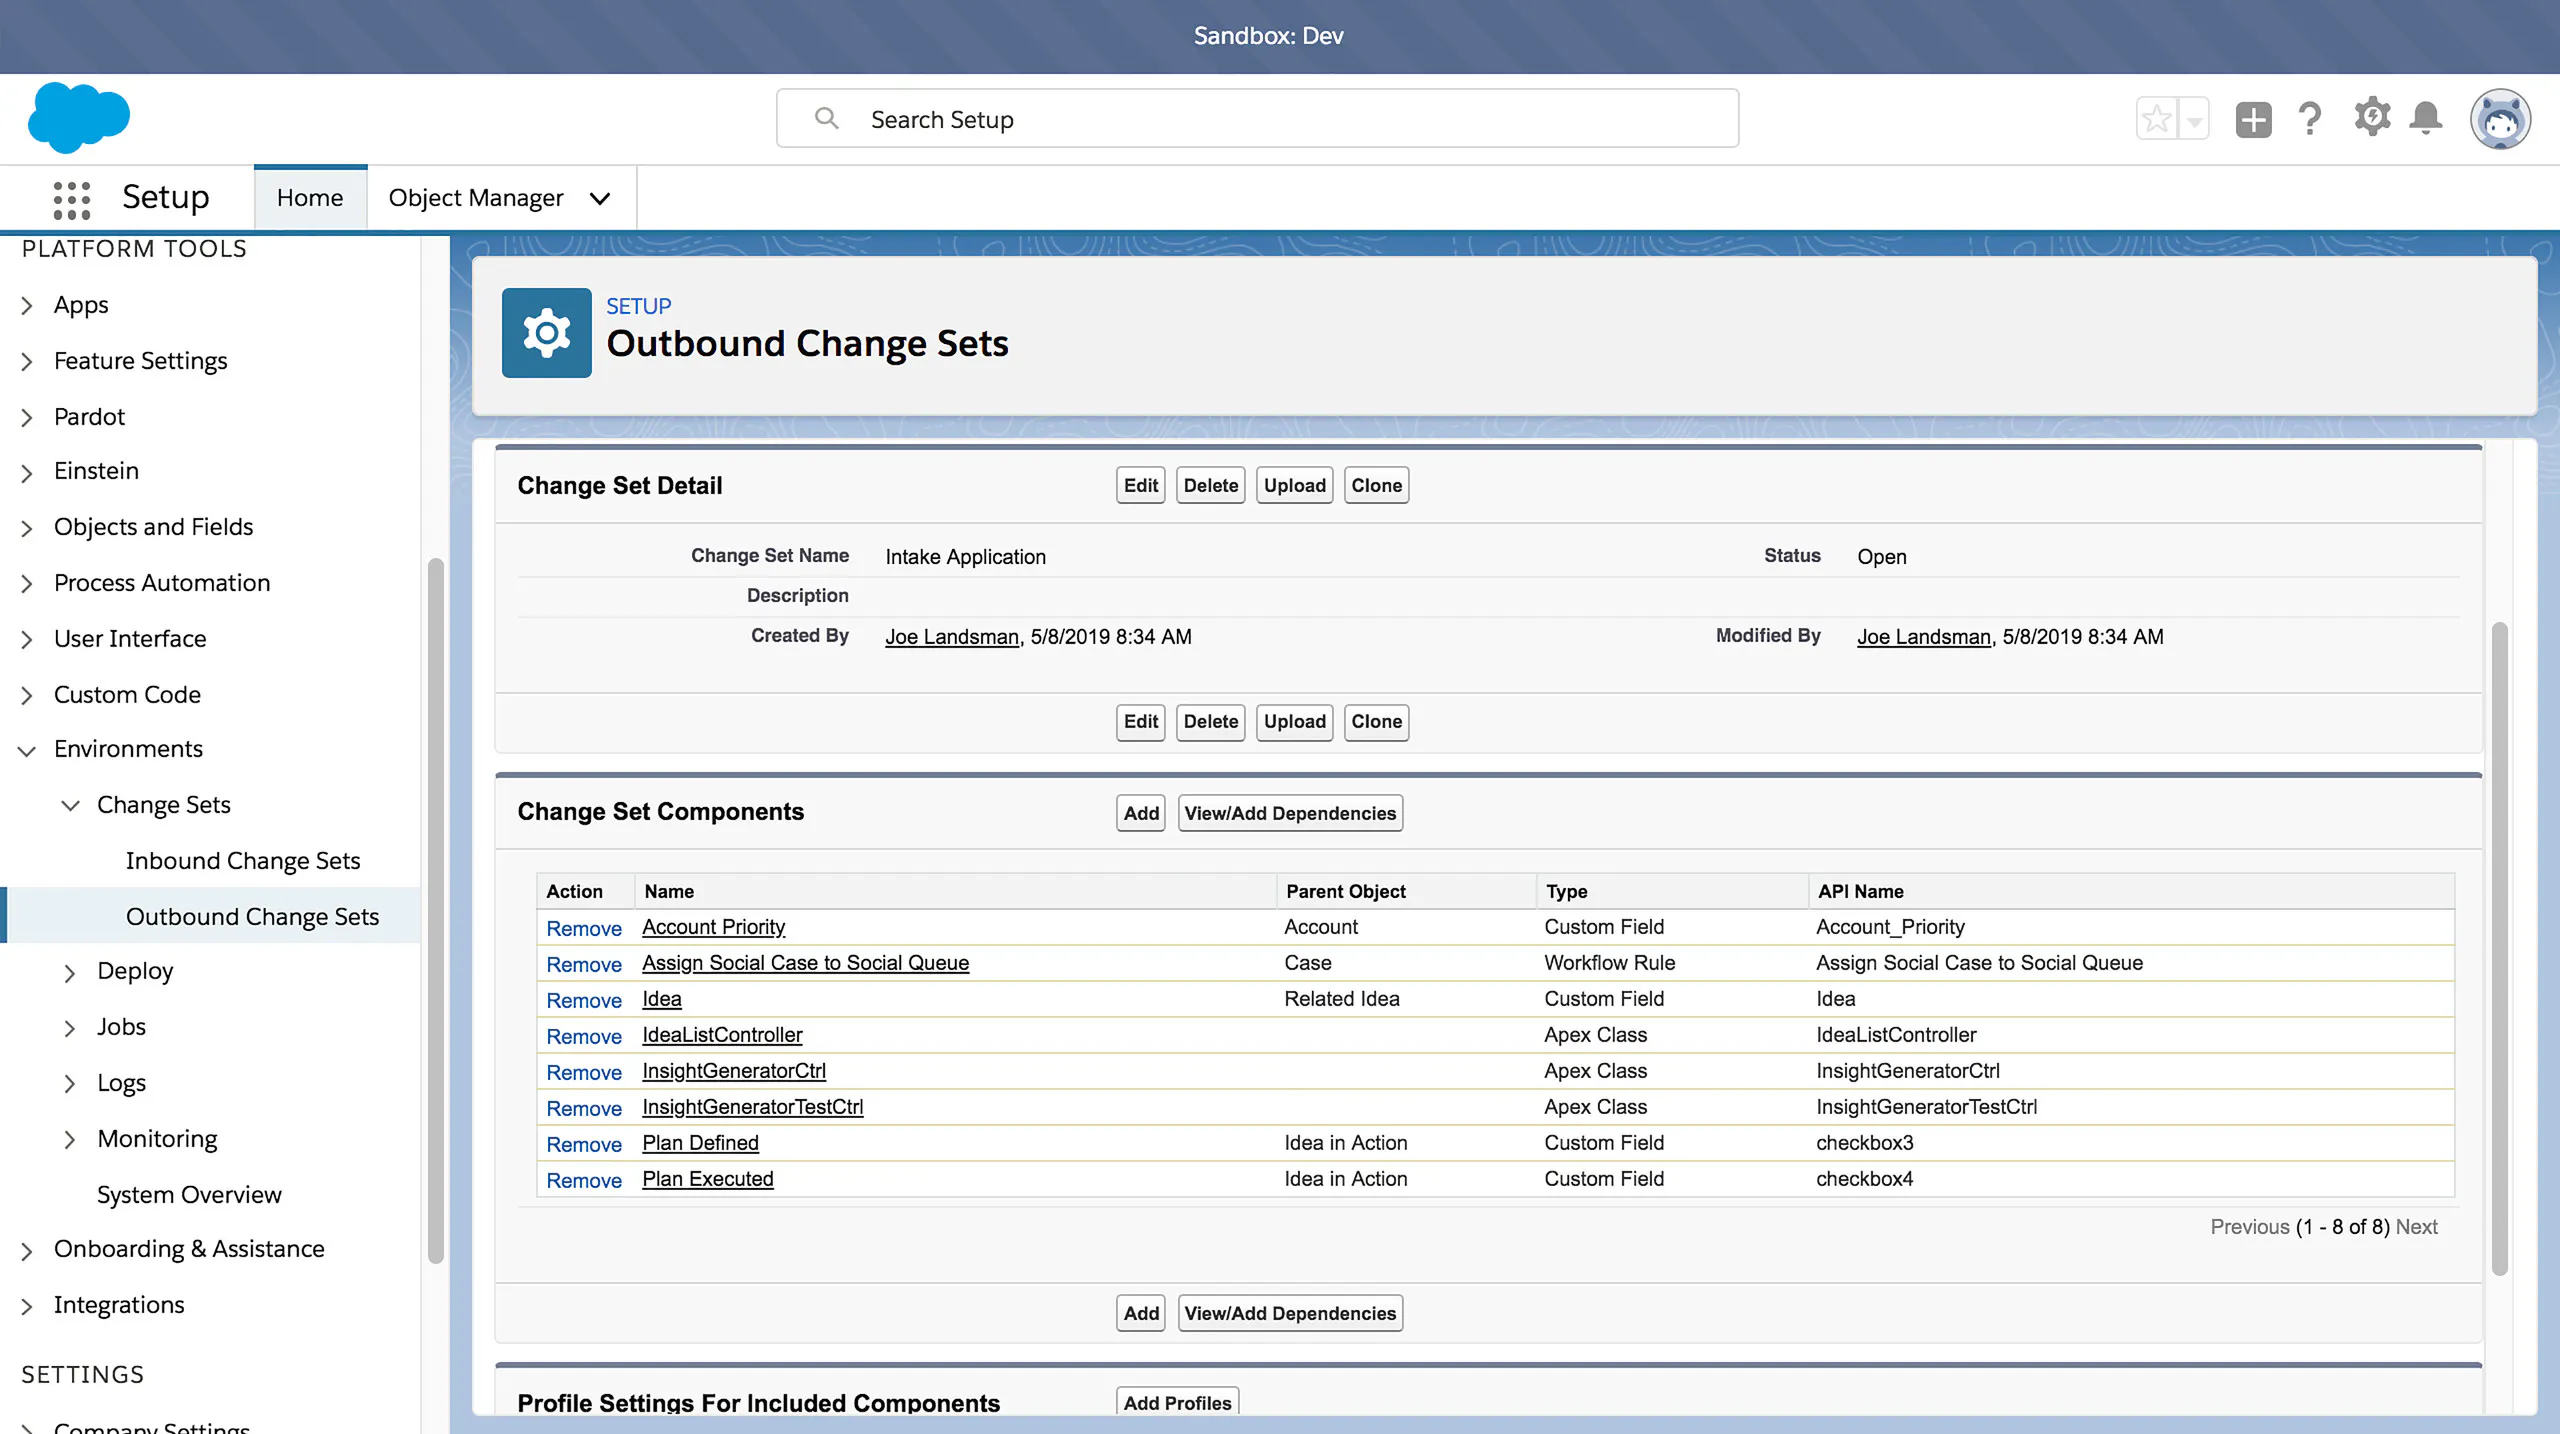The width and height of the screenshot is (2560, 1434).
Task: Expand the Pardot section
Action: click(x=27, y=418)
